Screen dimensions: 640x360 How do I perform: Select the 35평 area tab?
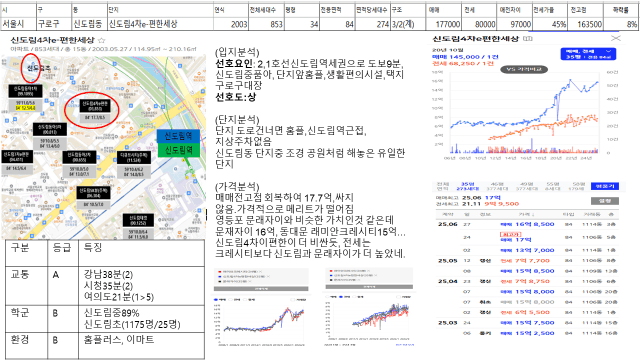pos(467,187)
